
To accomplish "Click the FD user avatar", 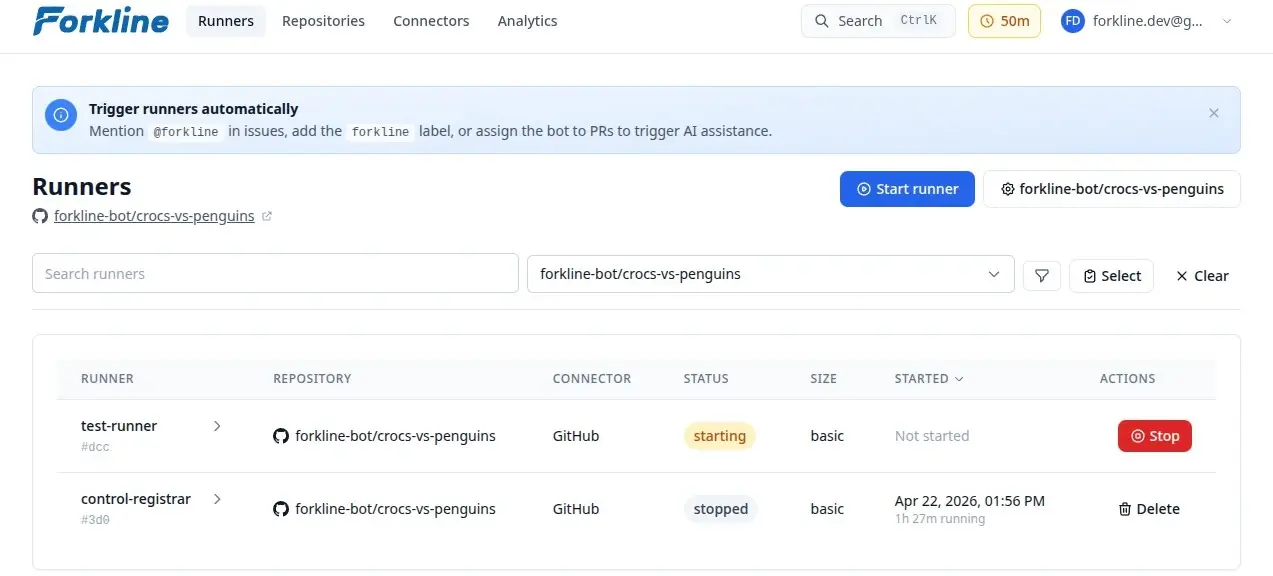I will [1073, 21].
